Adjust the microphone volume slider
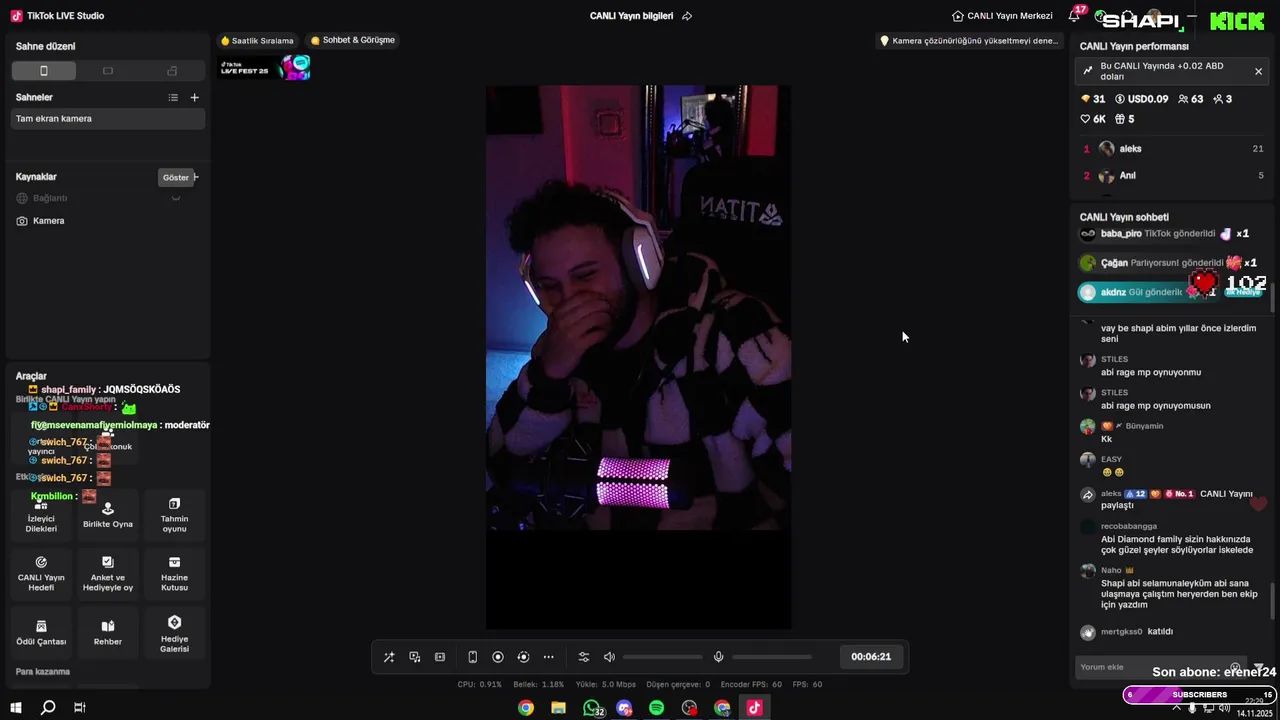Screen dimensions: 1280x720 (771, 657)
